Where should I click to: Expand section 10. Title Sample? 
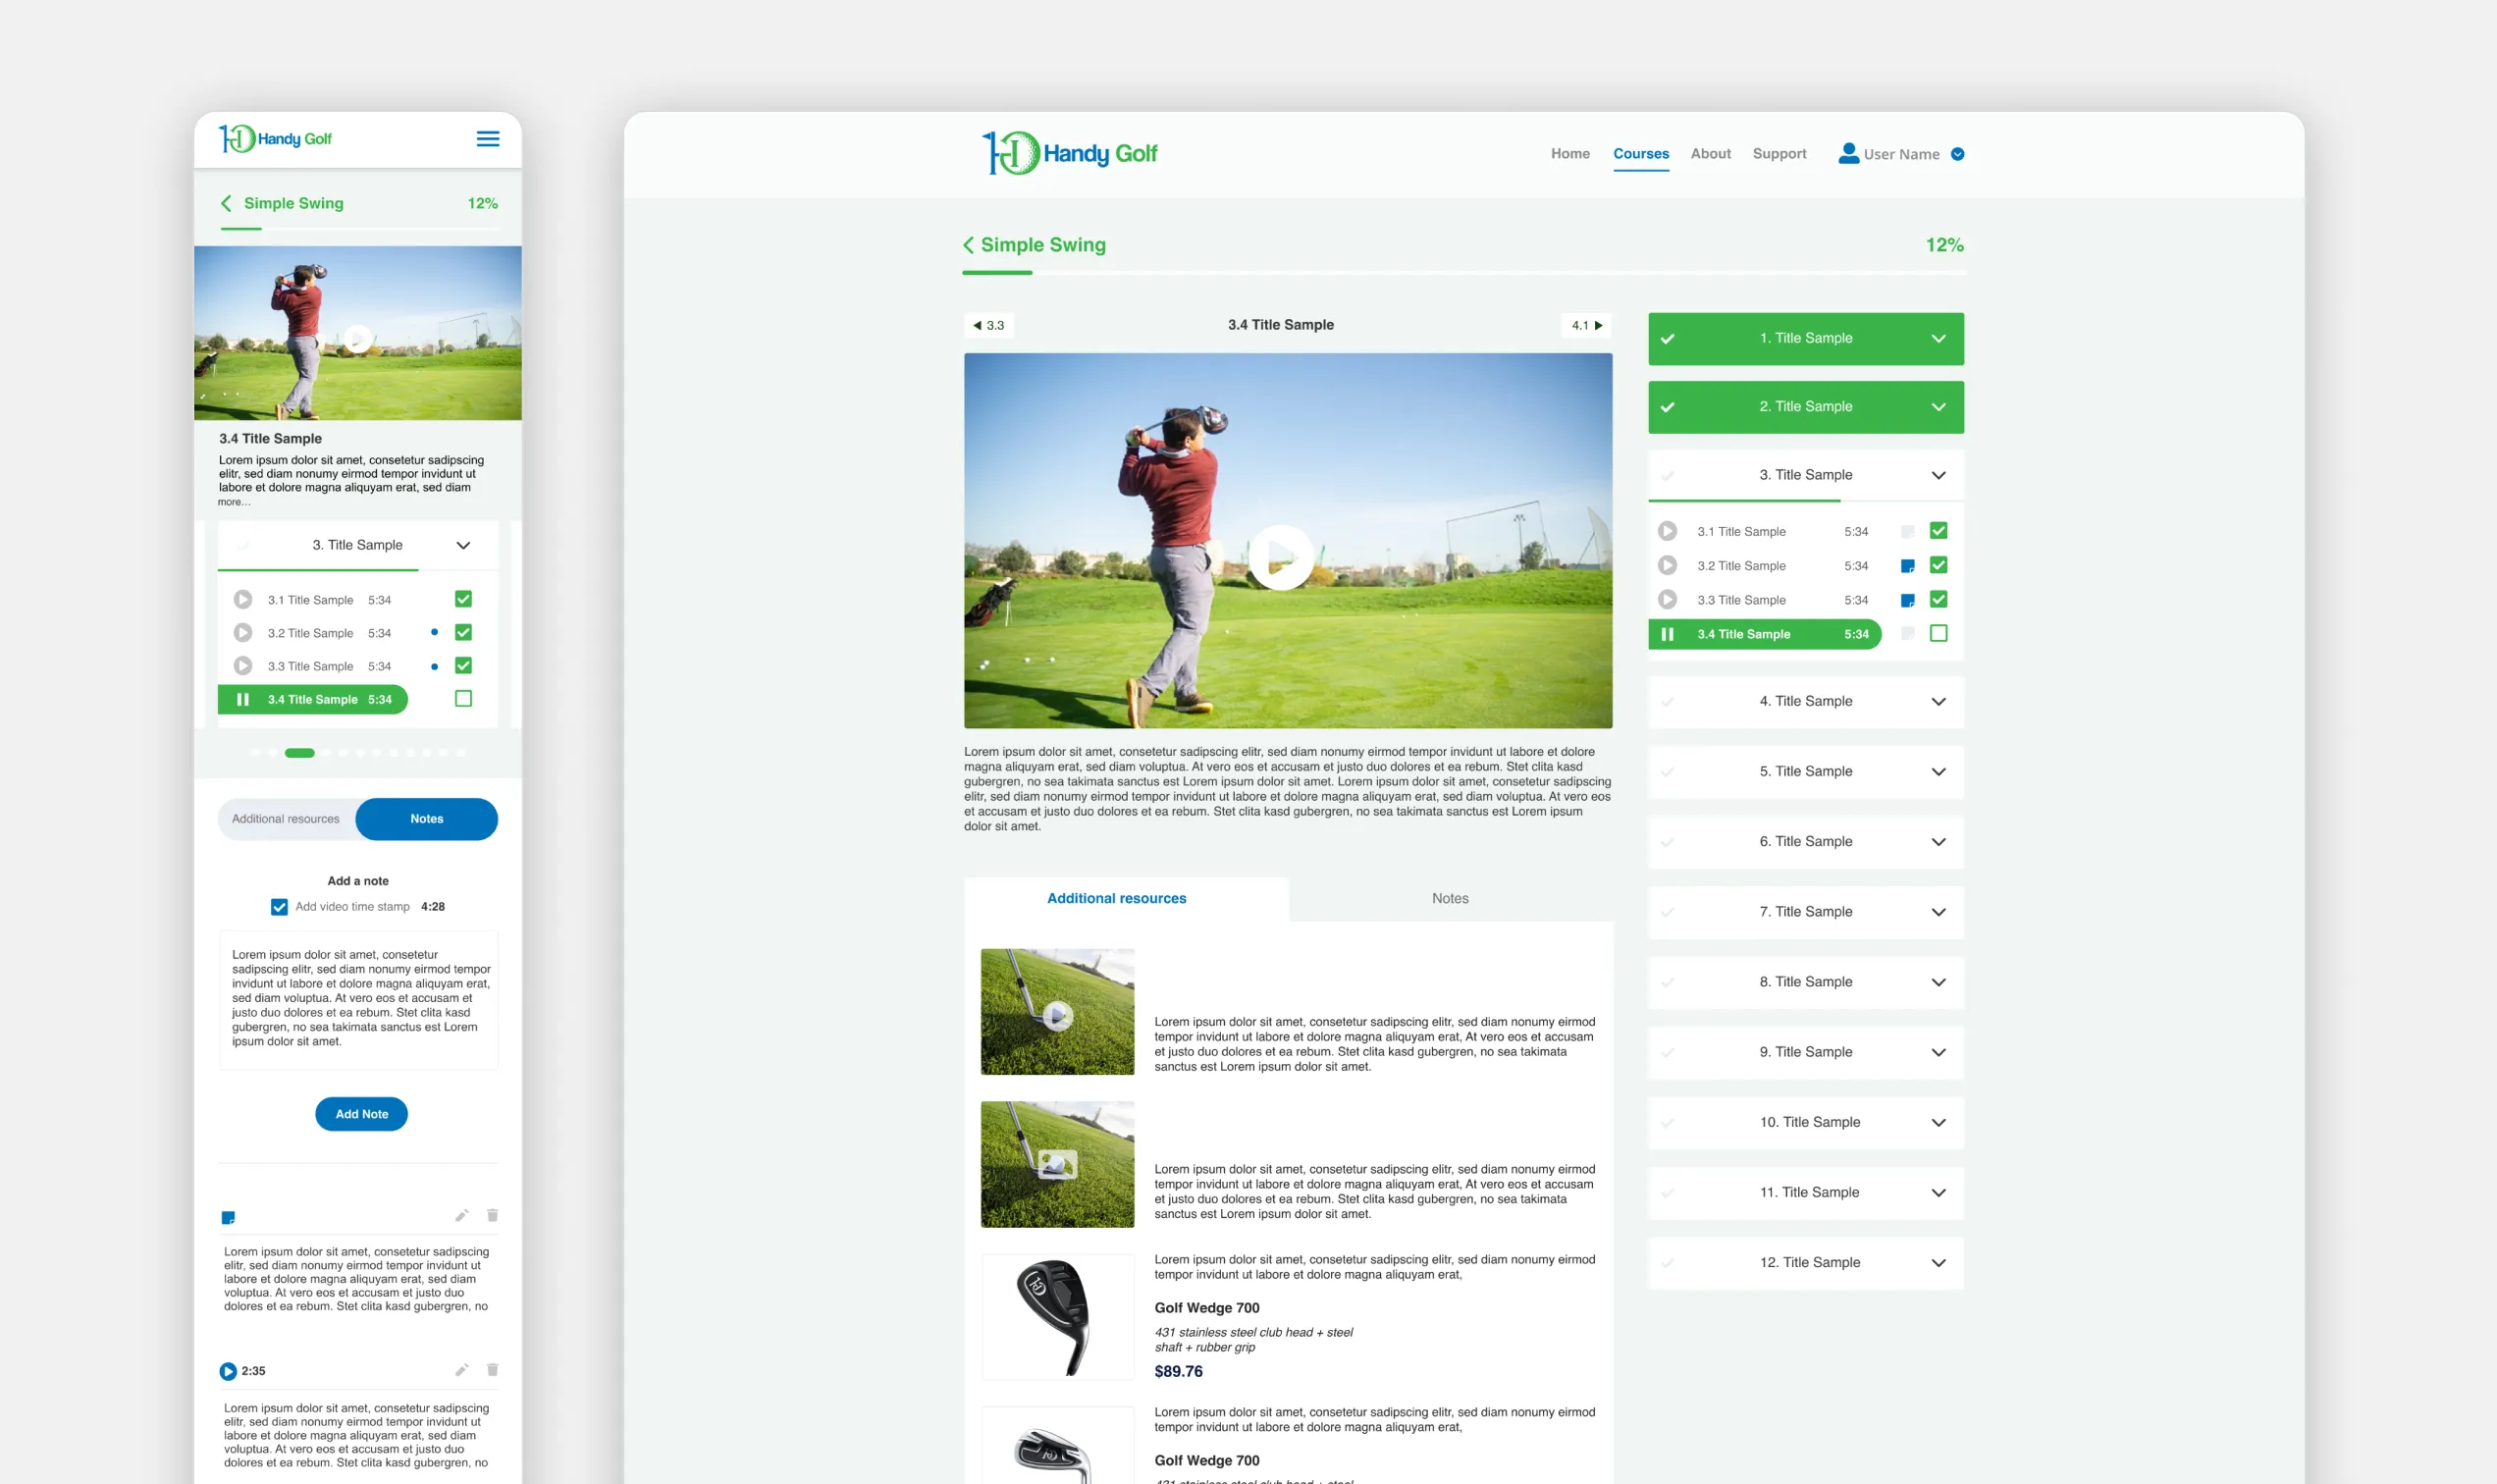point(1806,1122)
